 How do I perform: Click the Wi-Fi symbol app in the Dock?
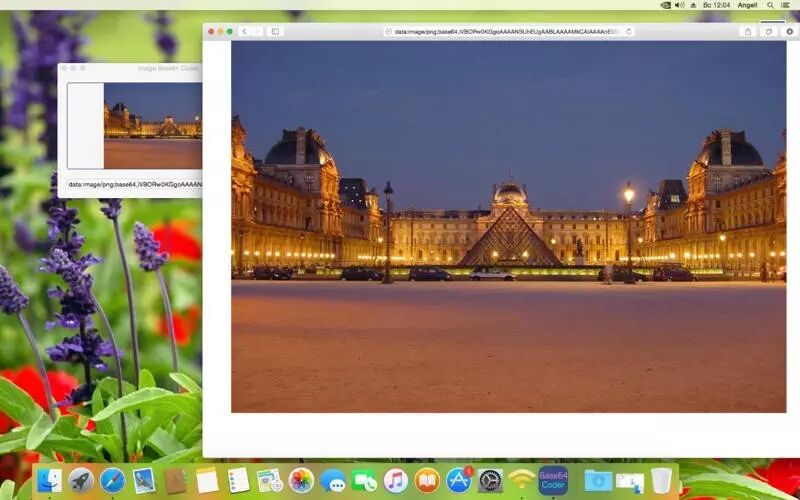click(x=522, y=481)
